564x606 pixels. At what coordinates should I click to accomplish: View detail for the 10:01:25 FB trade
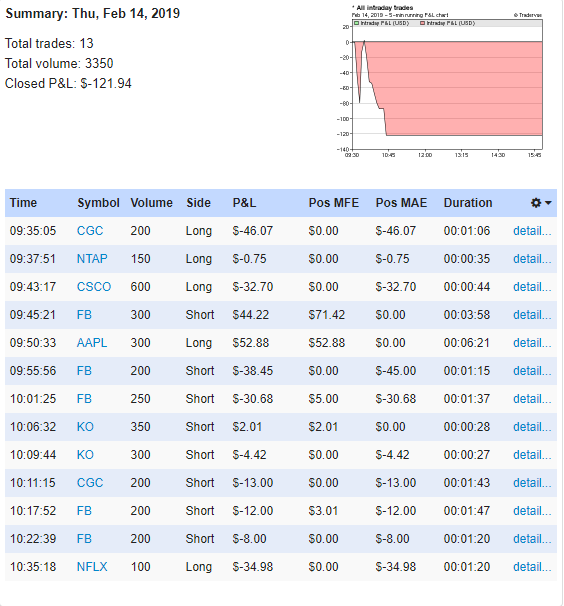pyautogui.click(x=532, y=399)
